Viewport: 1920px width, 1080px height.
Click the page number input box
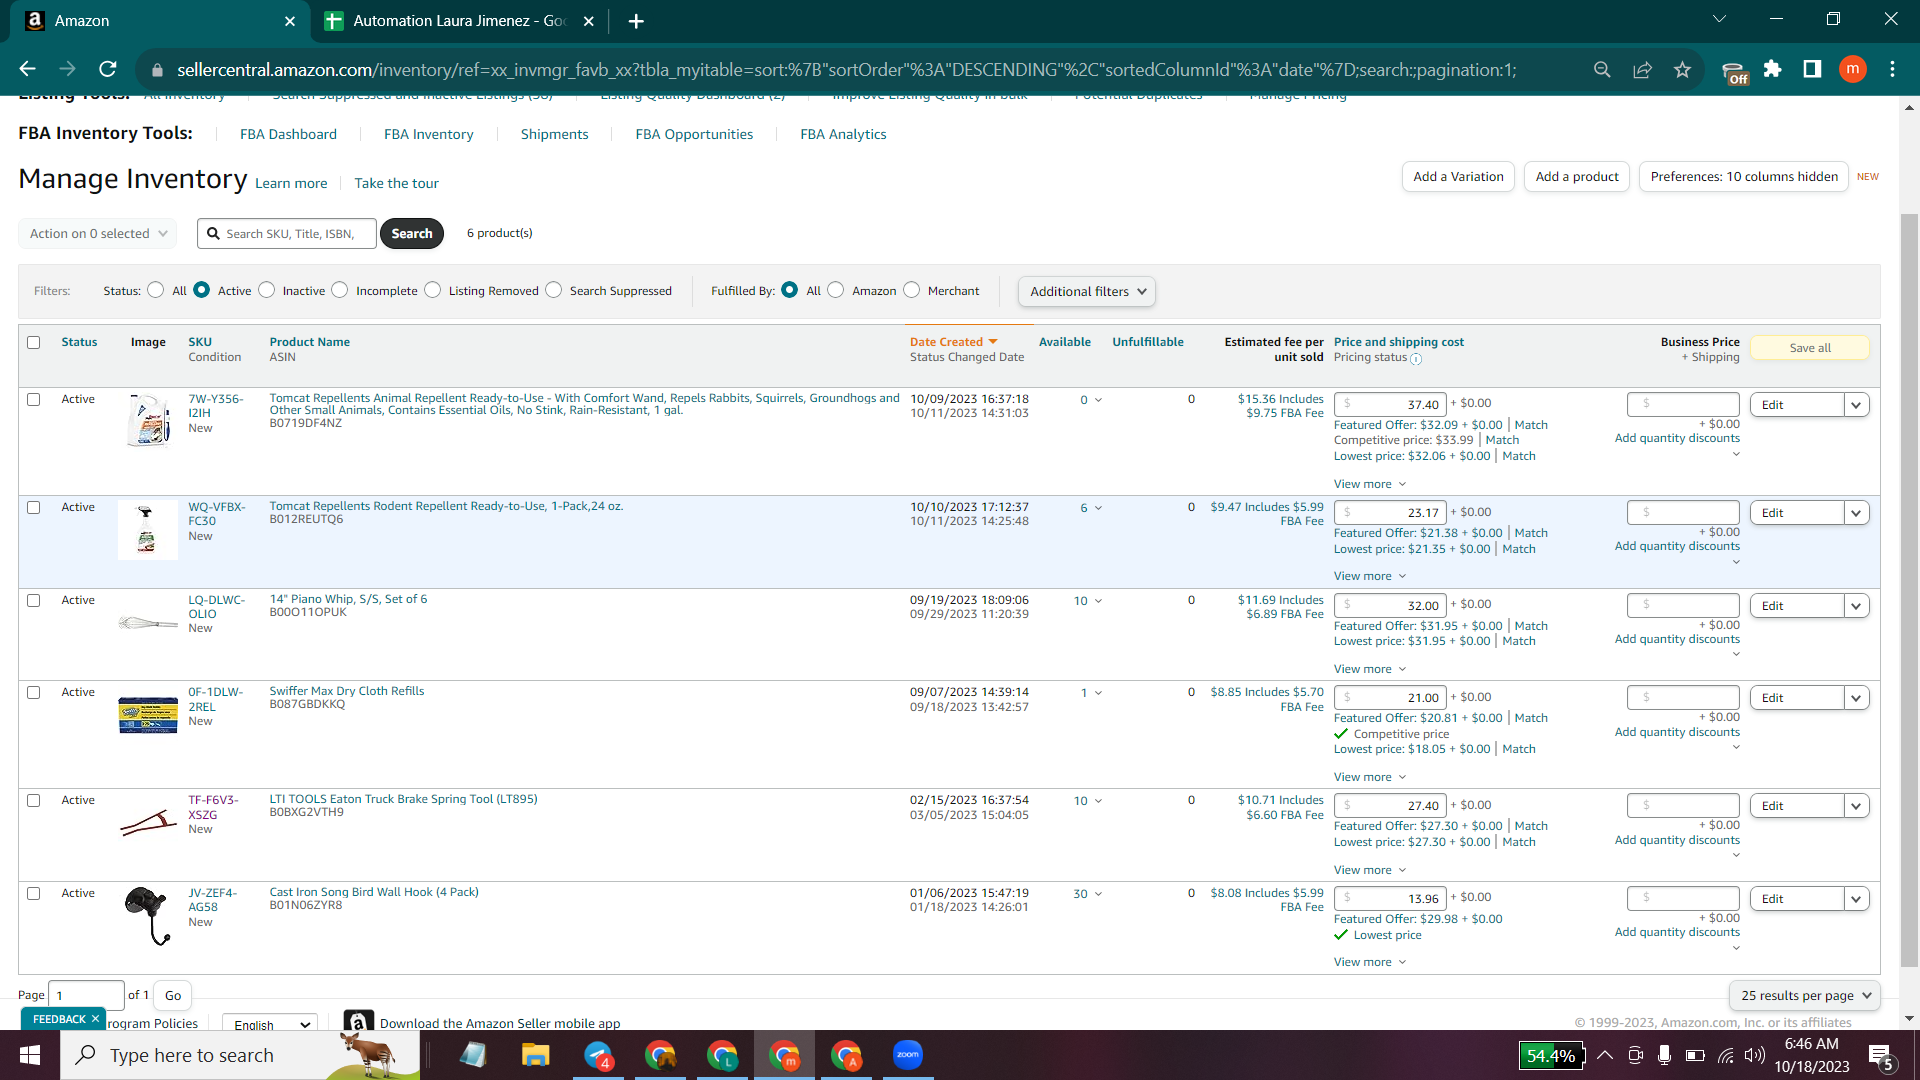coord(86,996)
